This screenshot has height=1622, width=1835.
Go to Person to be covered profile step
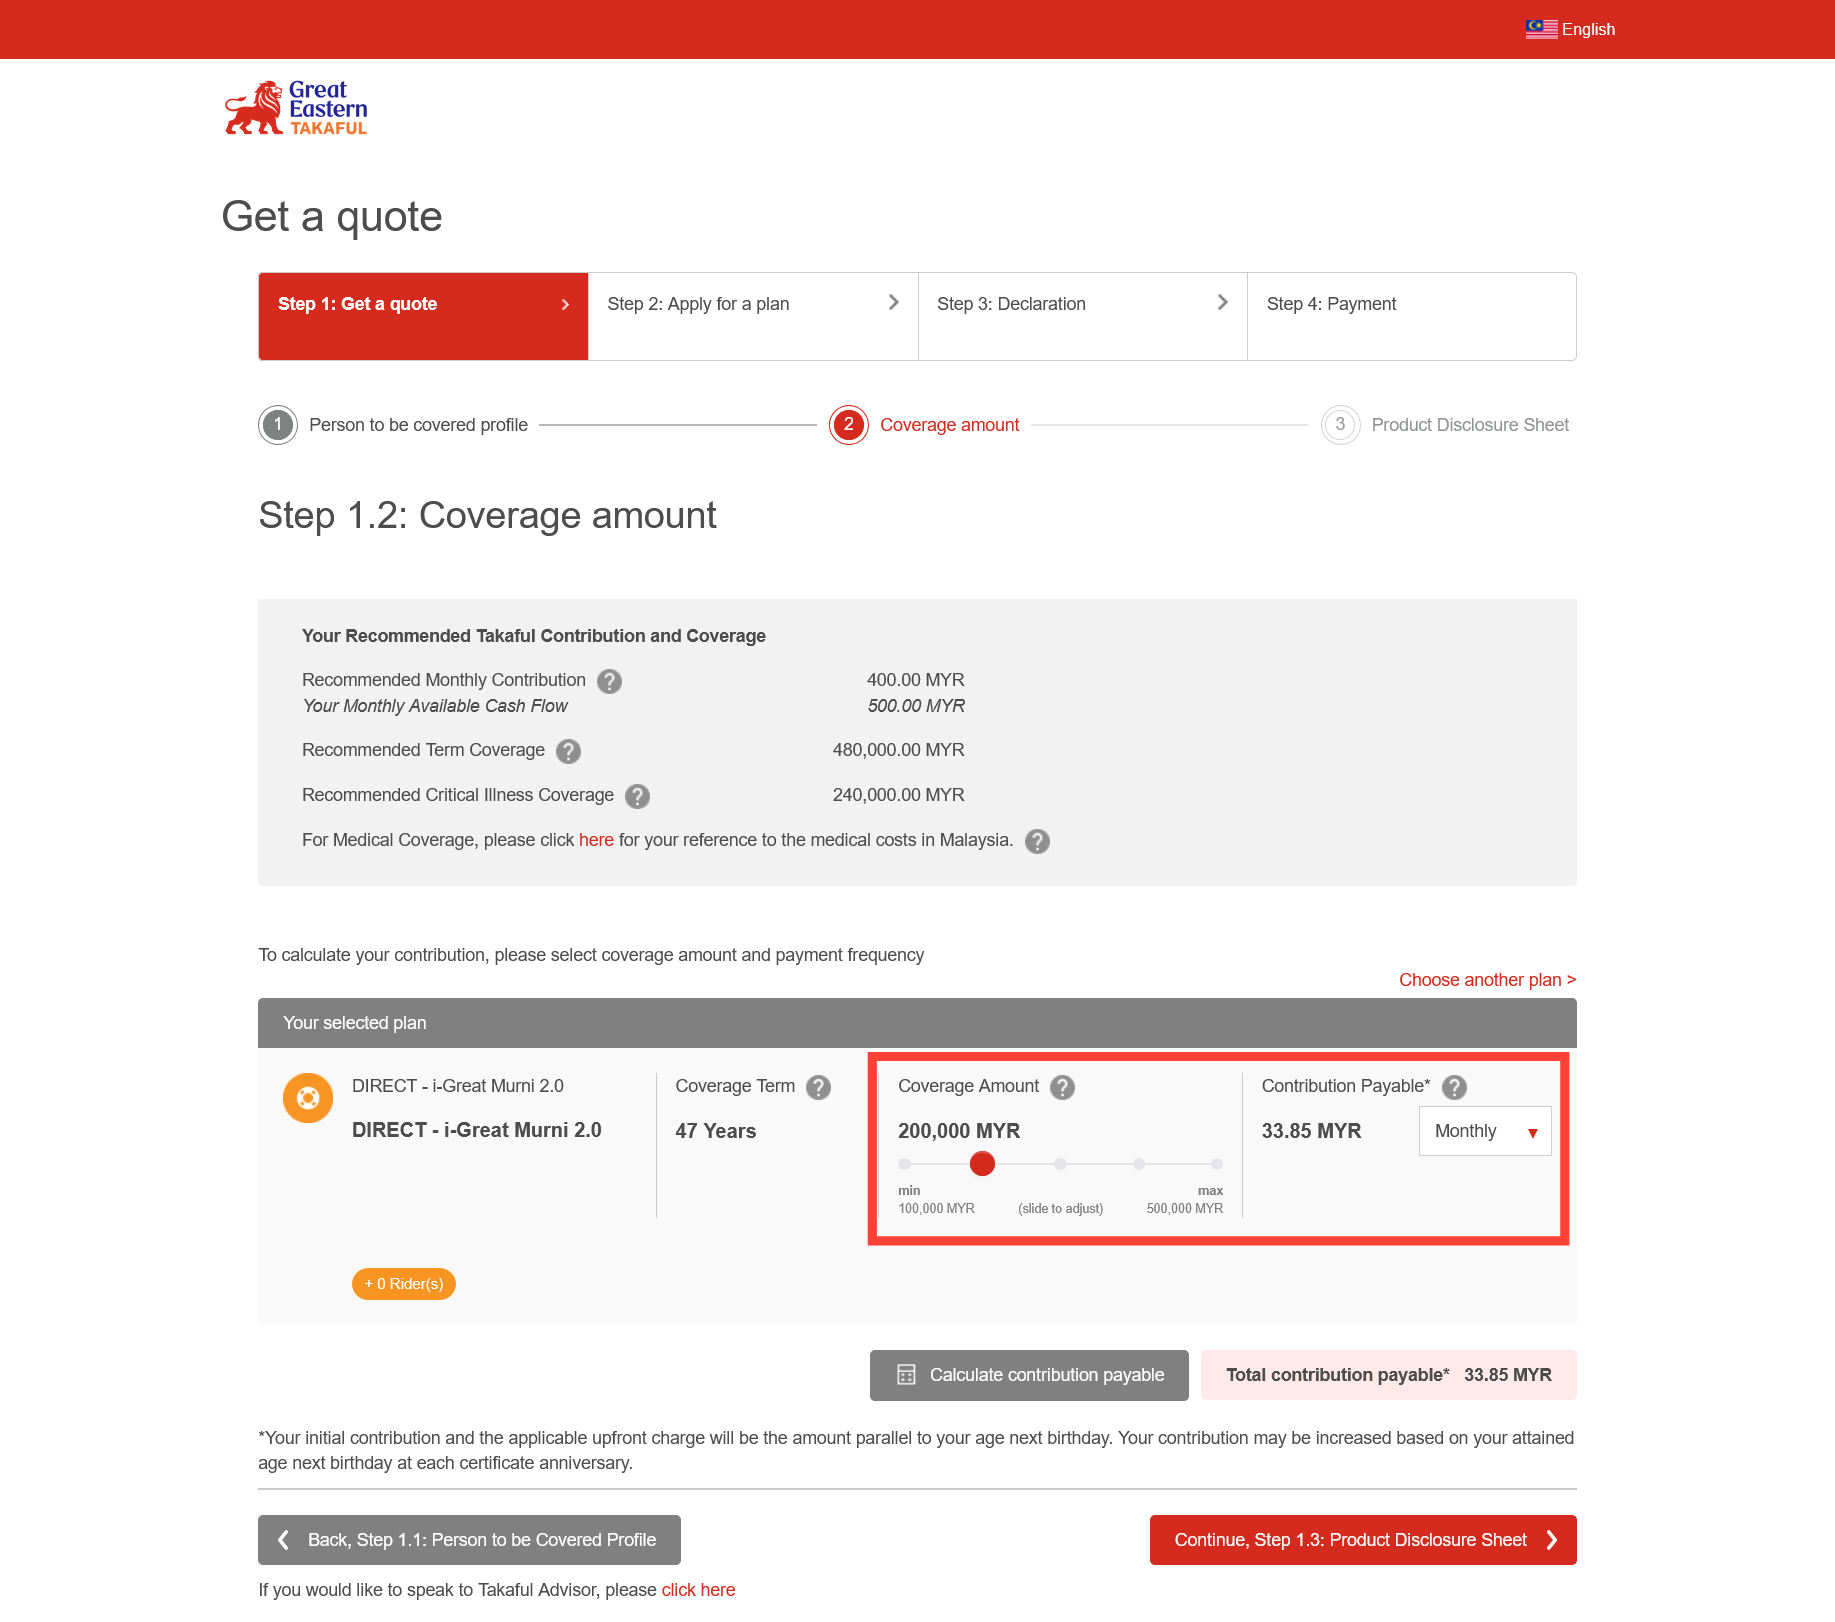[418, 425]
